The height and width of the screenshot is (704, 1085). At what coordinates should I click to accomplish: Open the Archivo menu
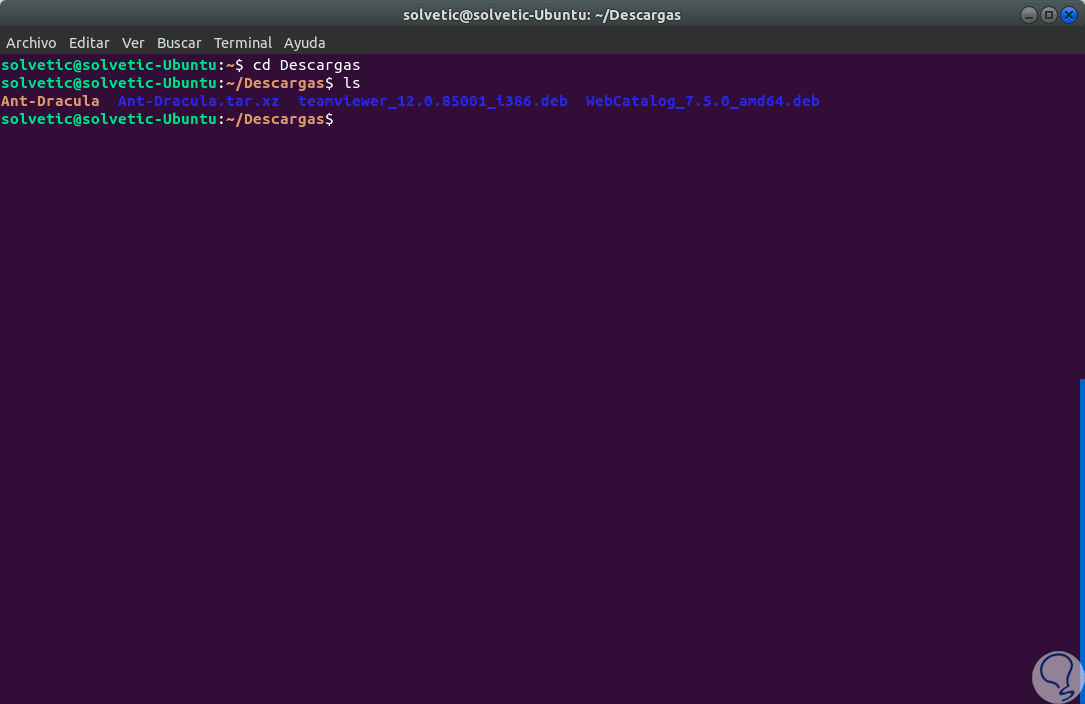point(31,43)
